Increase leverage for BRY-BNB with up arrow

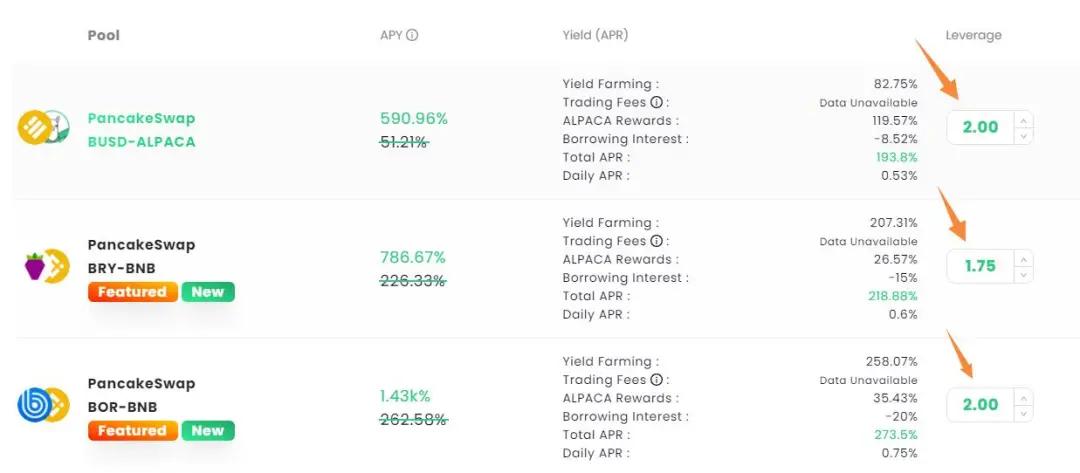(1024, 259)
